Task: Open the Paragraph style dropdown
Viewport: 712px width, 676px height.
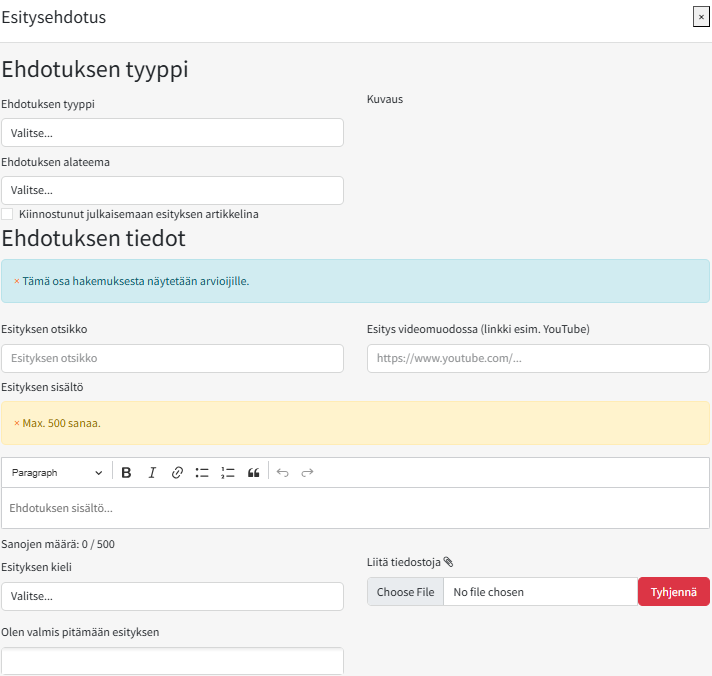Action: pos(57,473)
